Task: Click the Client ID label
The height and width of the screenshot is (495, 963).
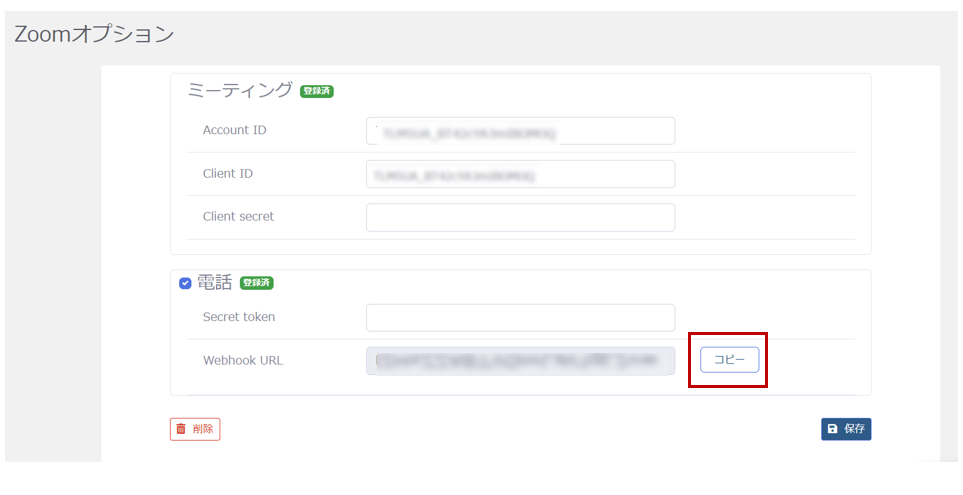Action: point(227,174)
